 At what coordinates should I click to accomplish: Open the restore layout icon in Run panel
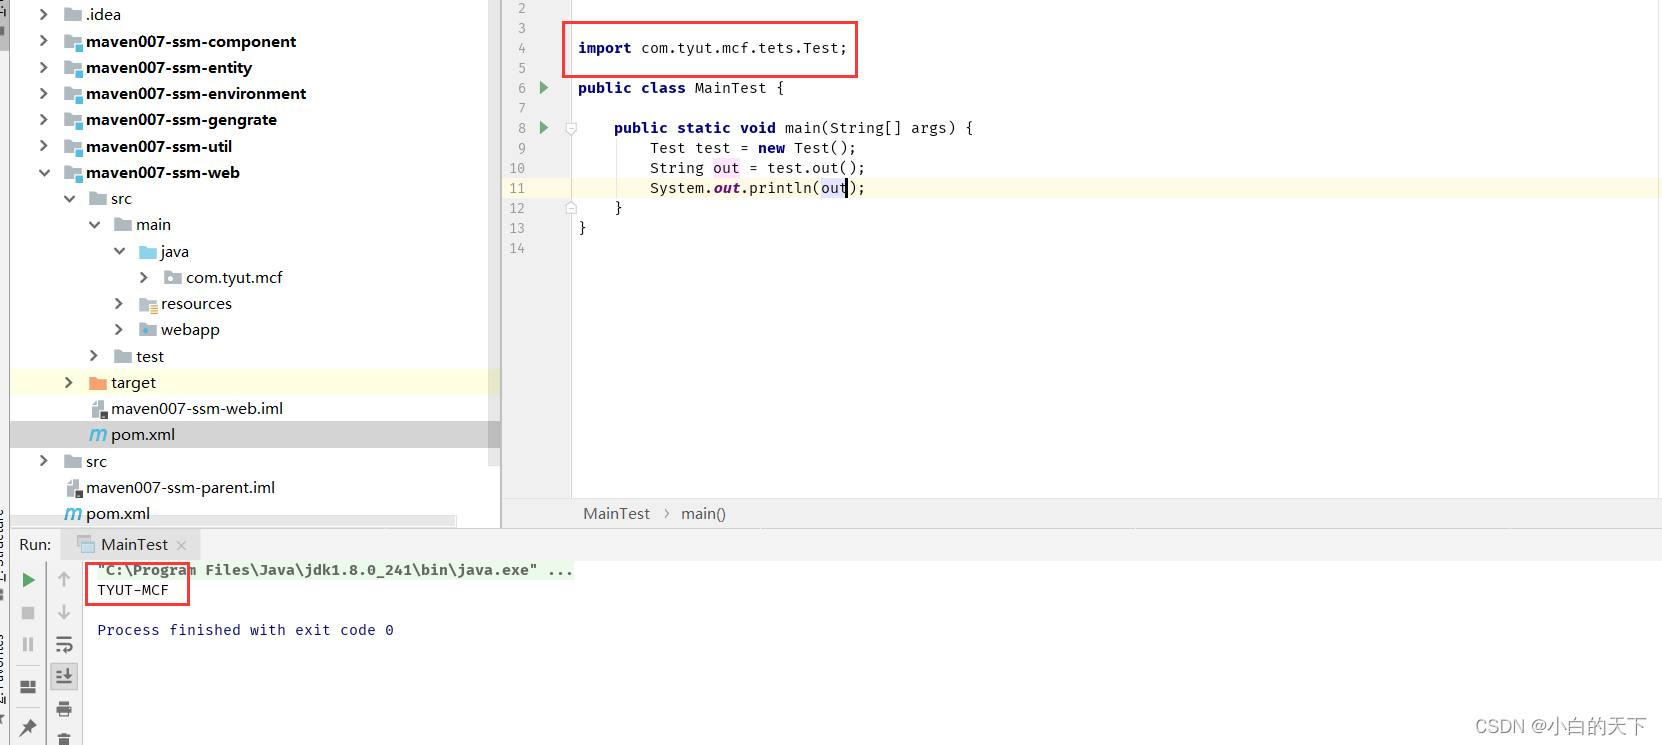28,687
